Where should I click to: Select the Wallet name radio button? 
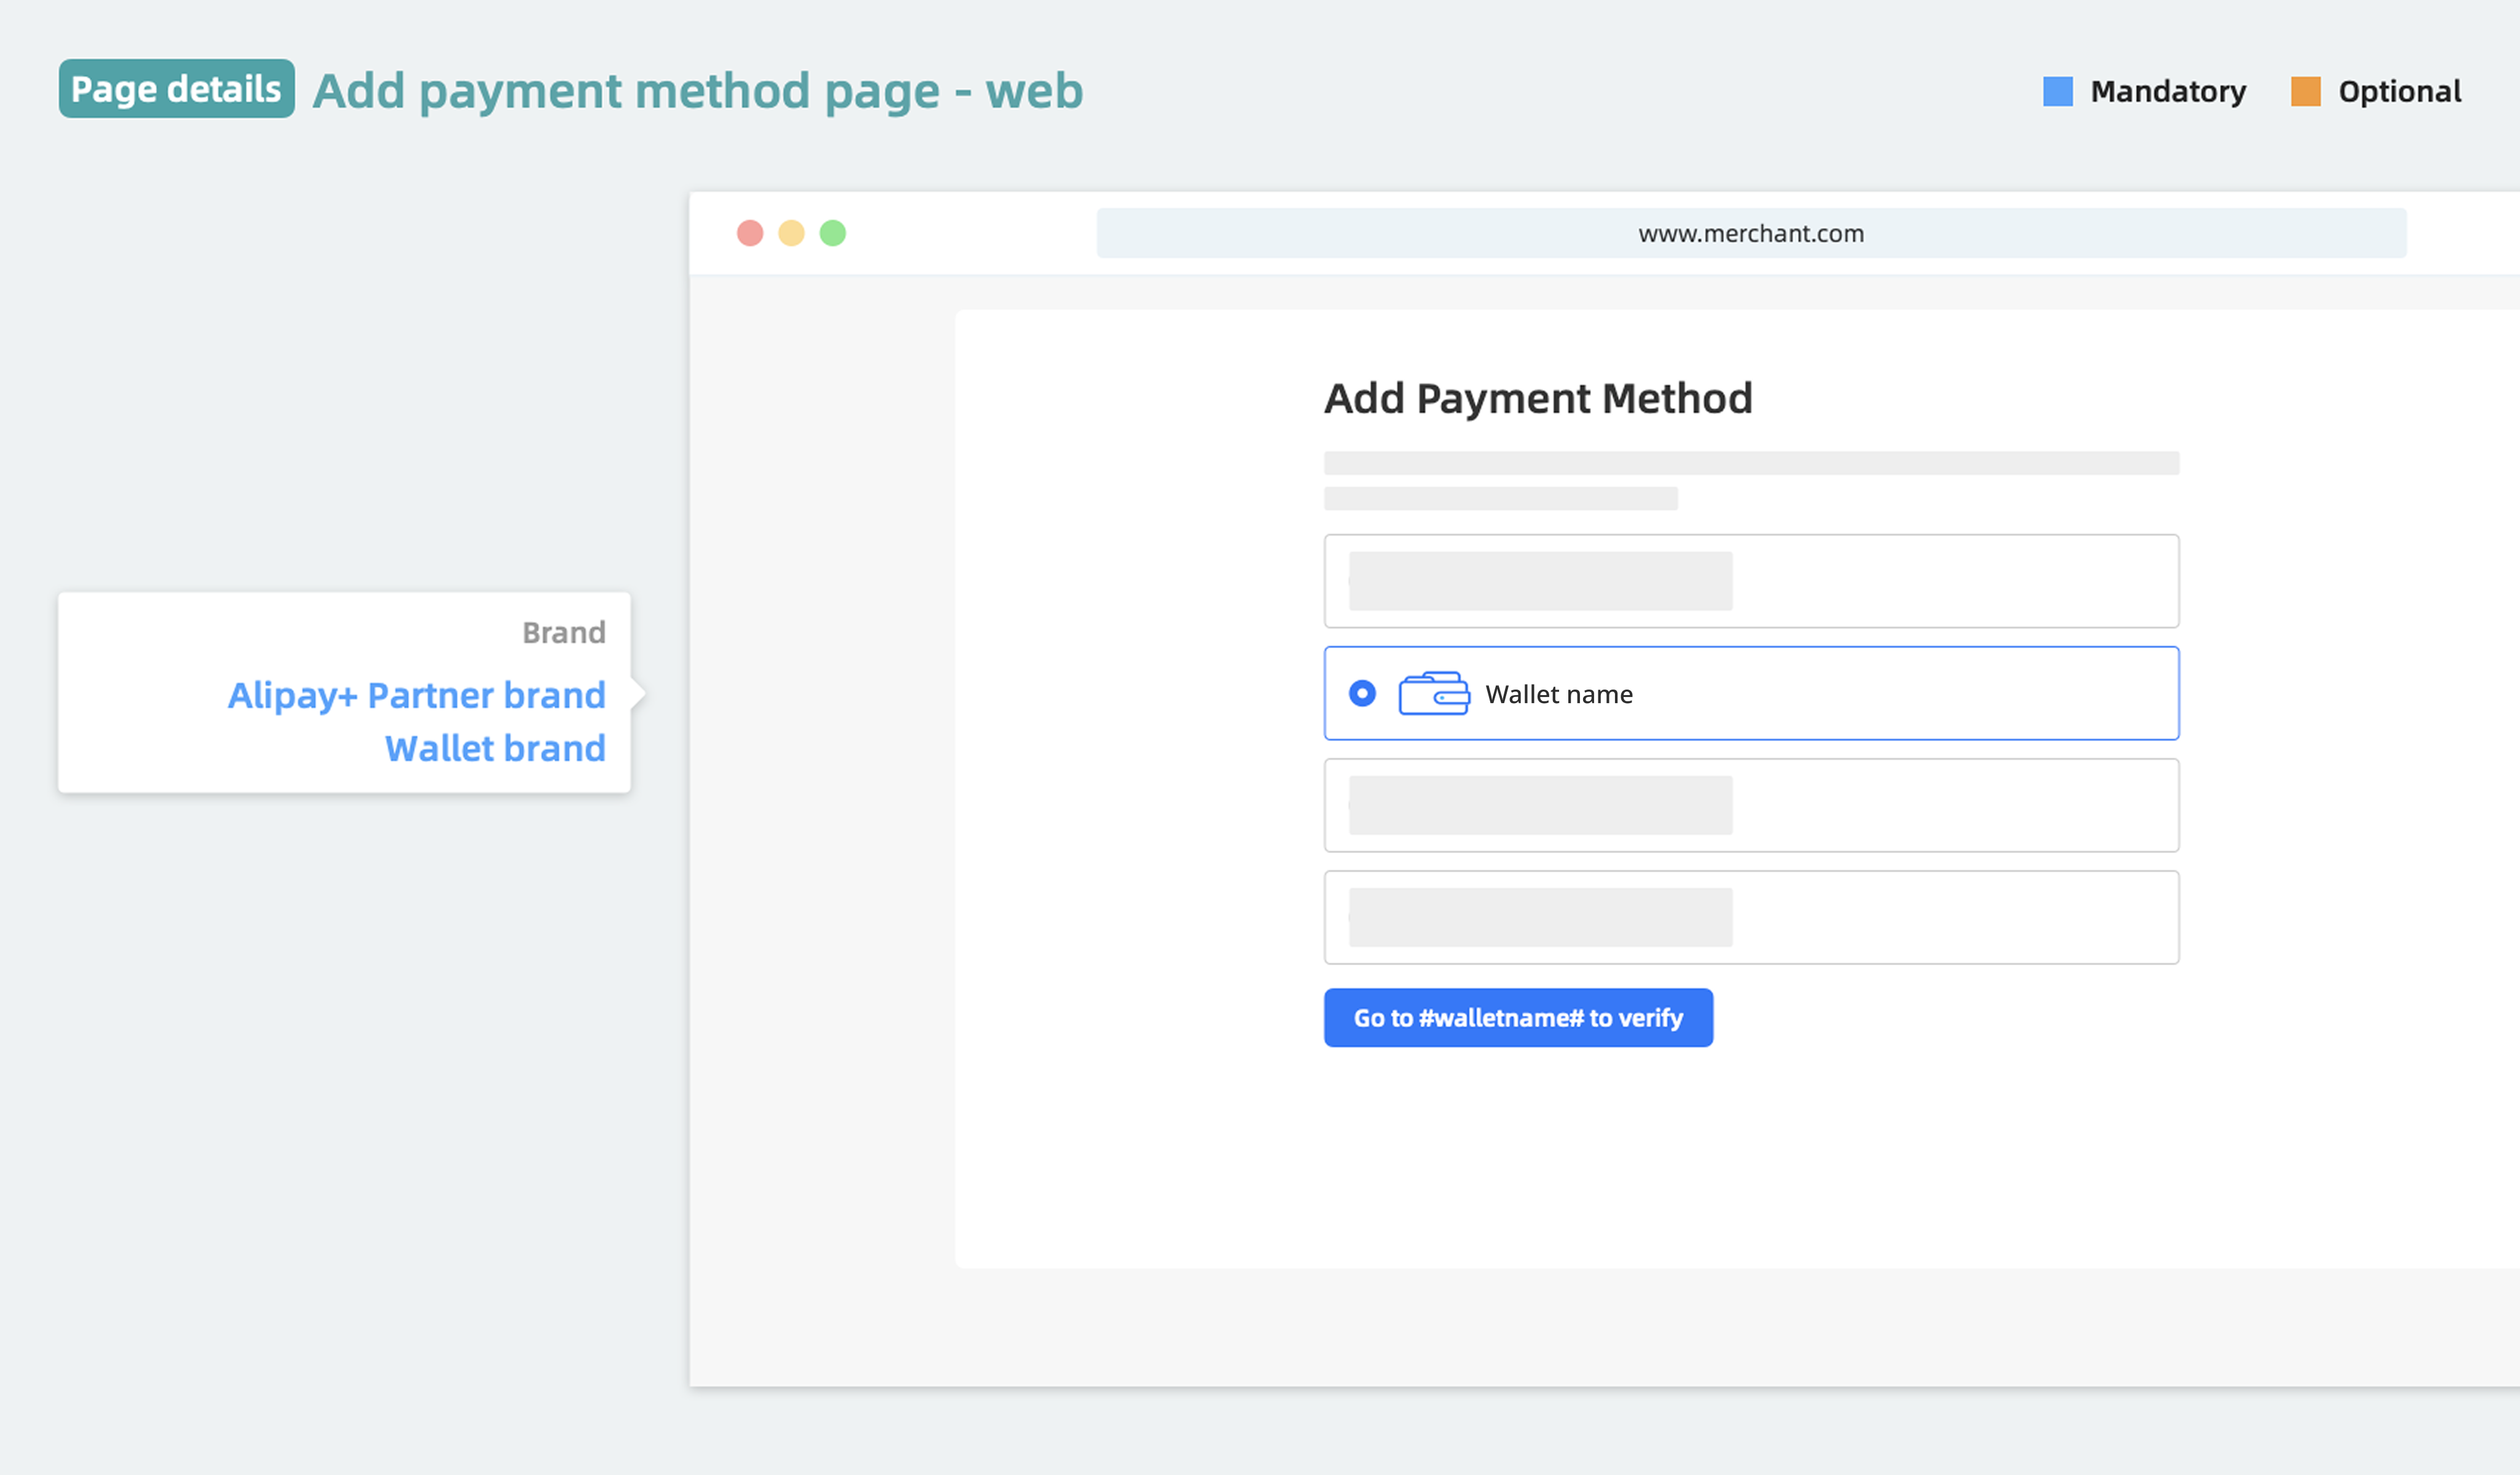(x=1362, y=693)
